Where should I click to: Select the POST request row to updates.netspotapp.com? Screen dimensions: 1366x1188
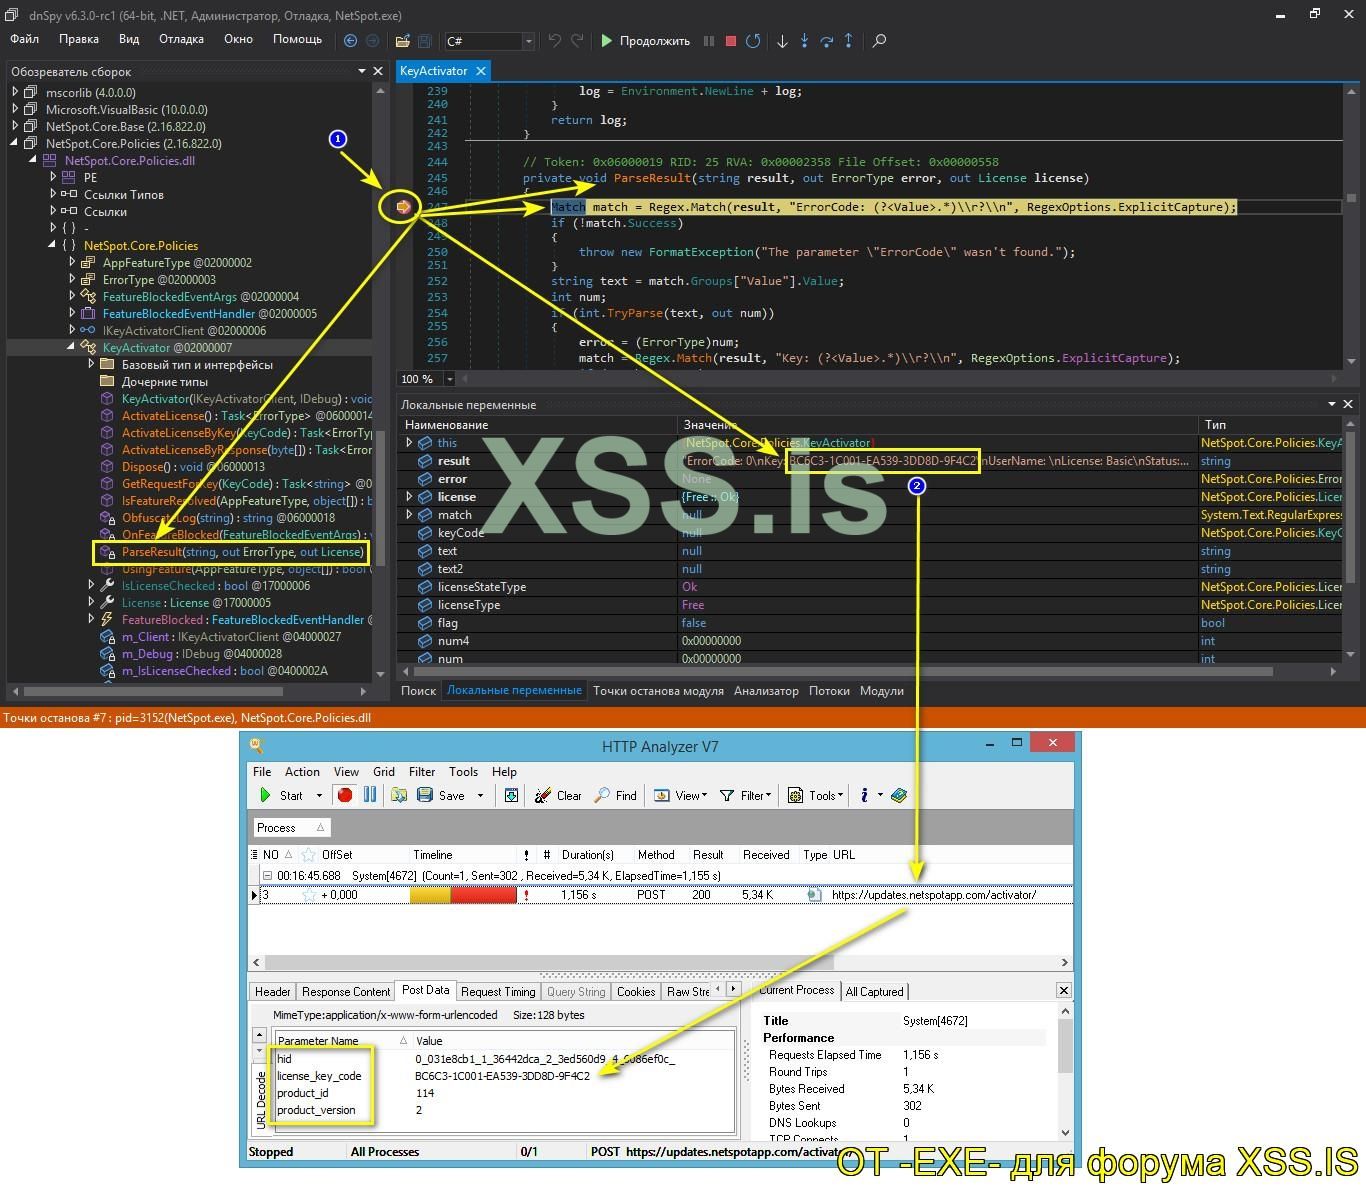tap(661, 895)
